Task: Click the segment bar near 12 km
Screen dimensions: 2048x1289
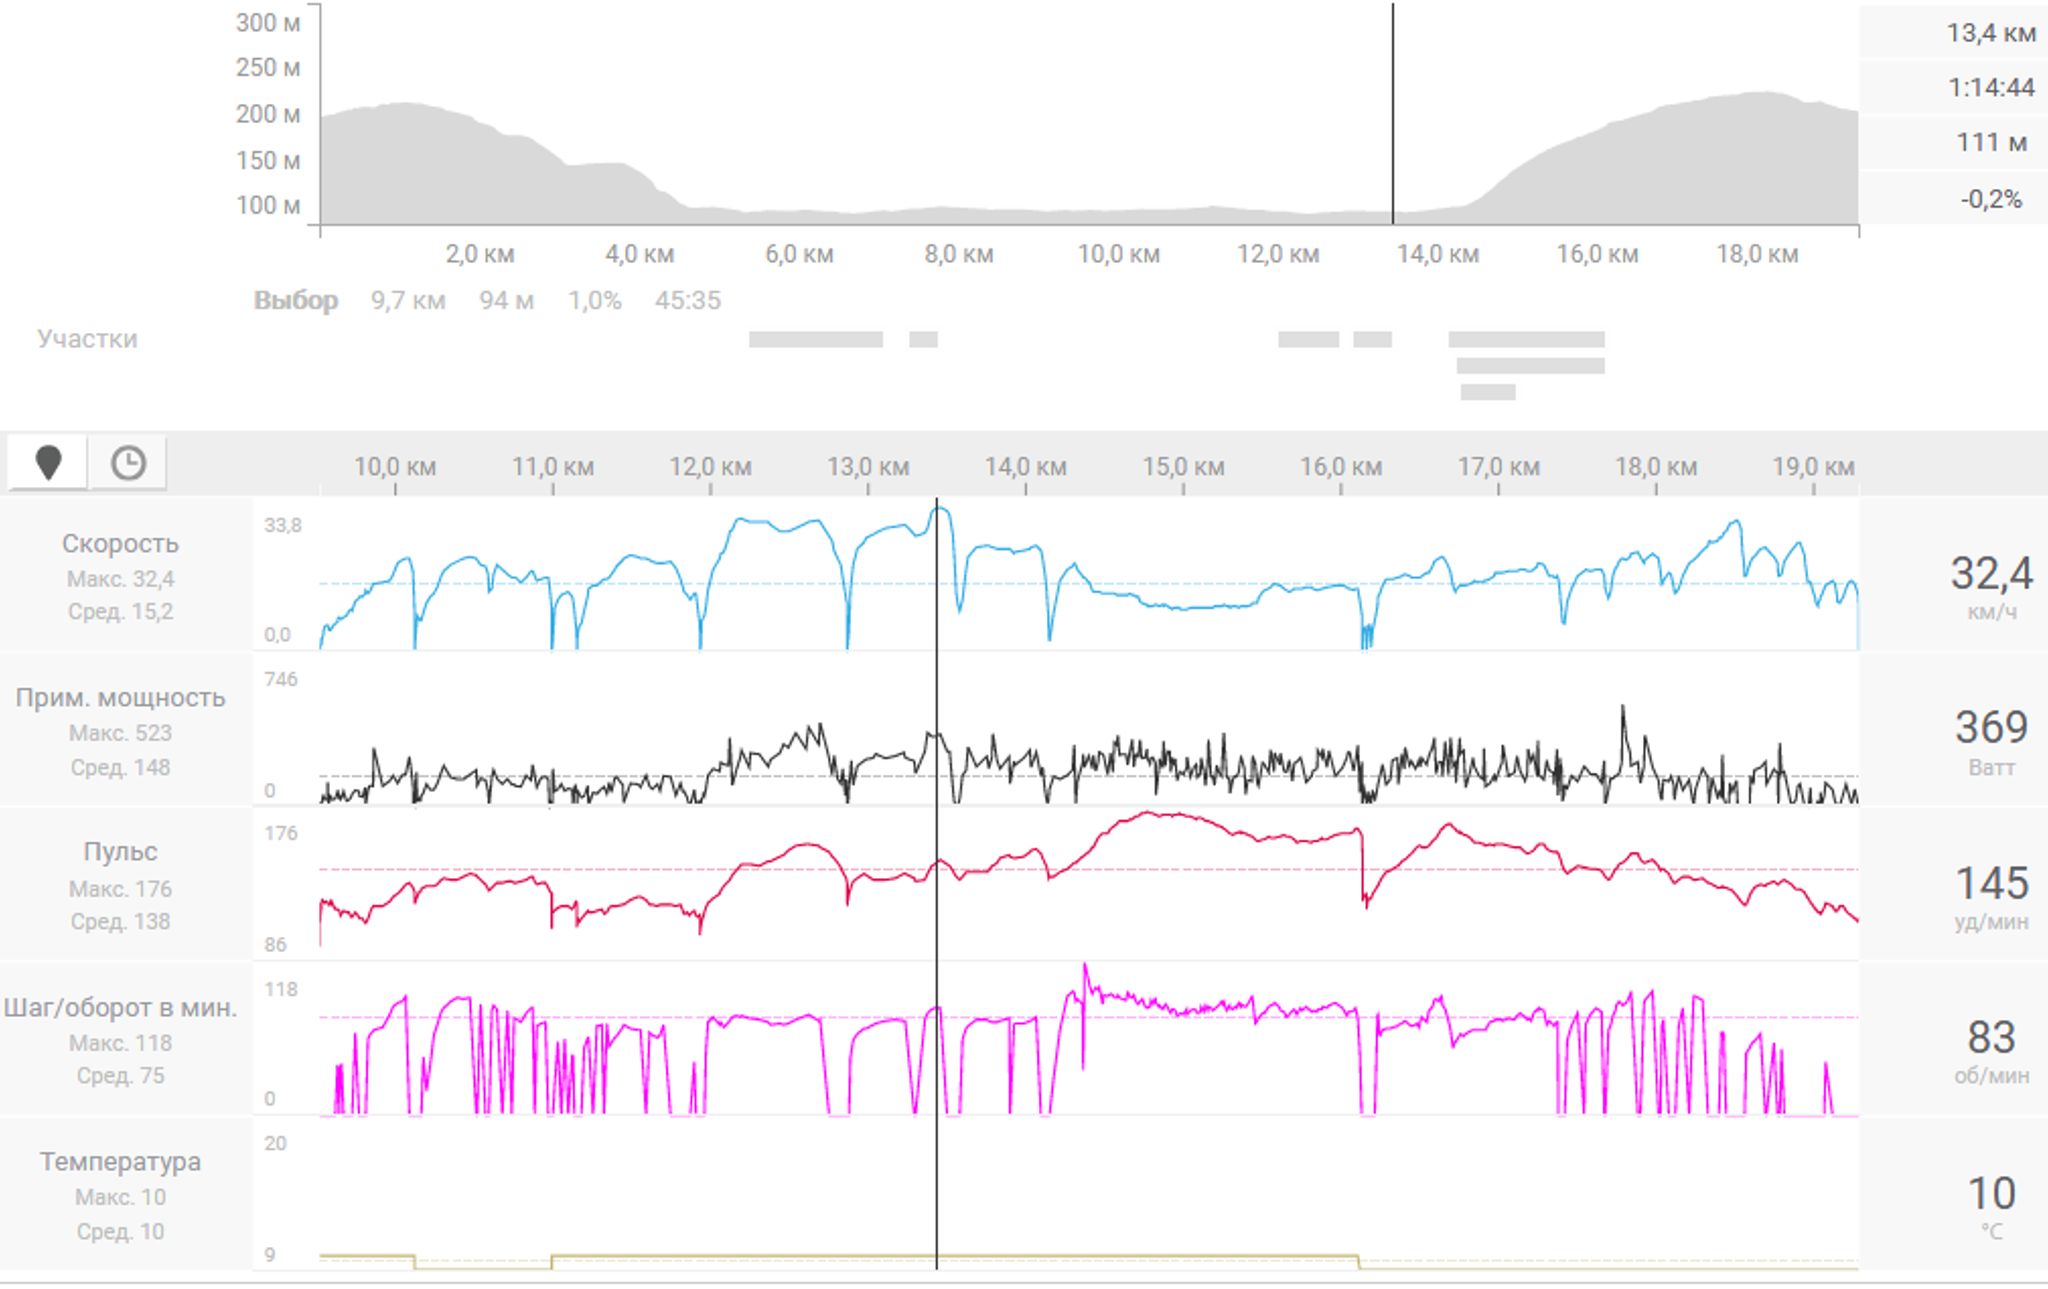Action: click(x=1308, y=340)
